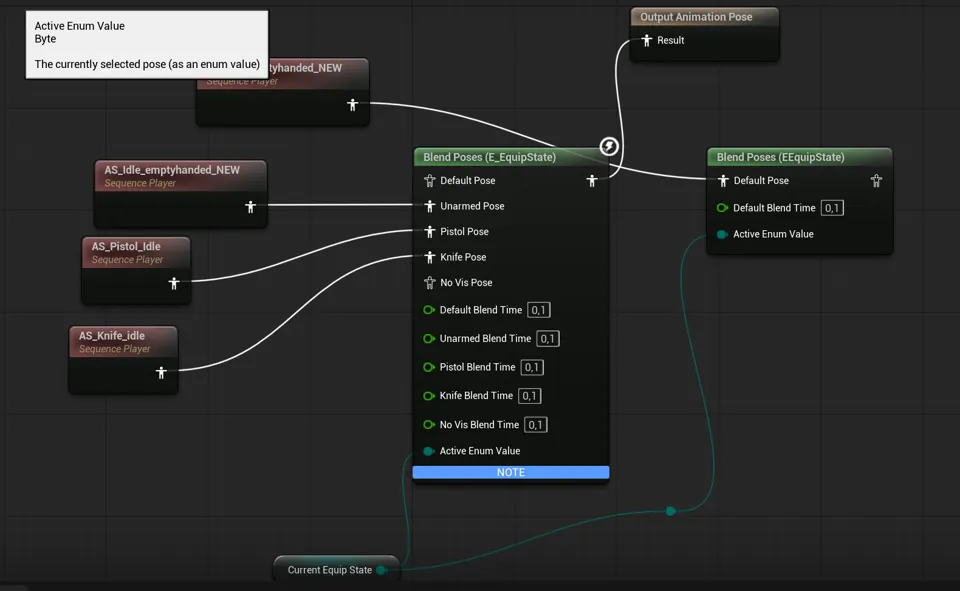Click the Unarmed Pose label text
The height and width of the screenshot is (591, 960).
click(472, 206)
